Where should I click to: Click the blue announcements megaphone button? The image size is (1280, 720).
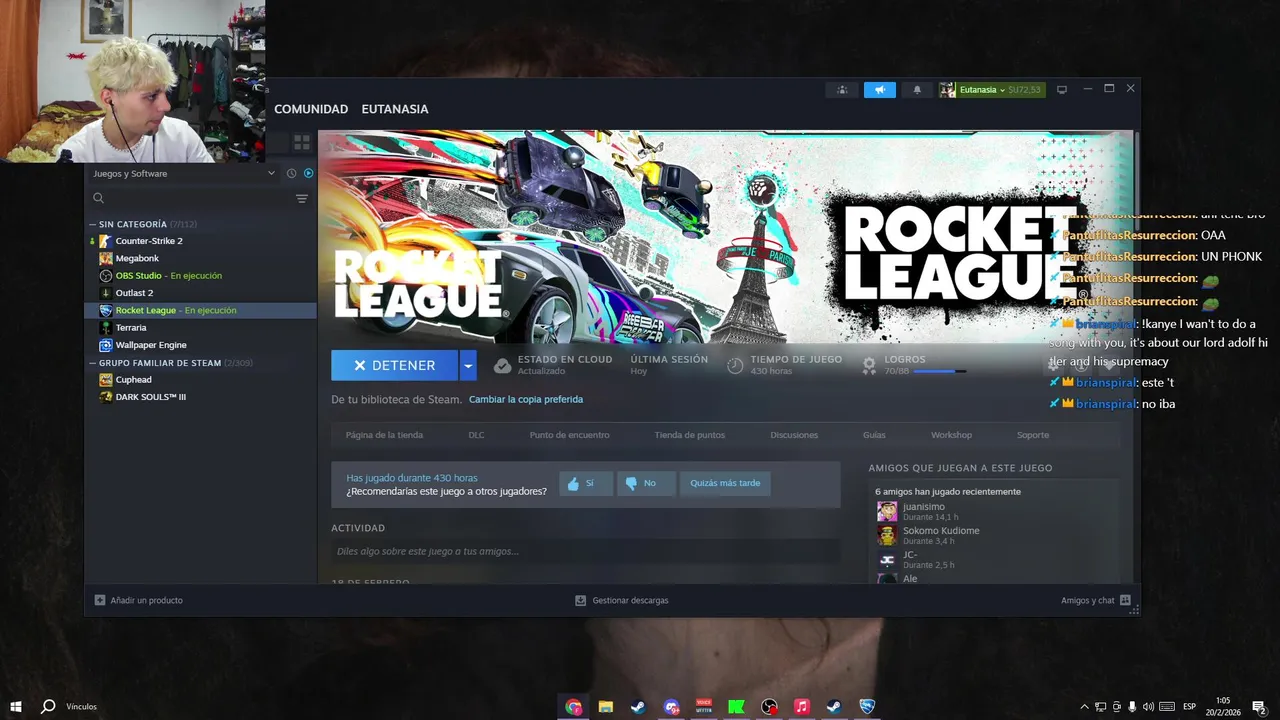880,90
